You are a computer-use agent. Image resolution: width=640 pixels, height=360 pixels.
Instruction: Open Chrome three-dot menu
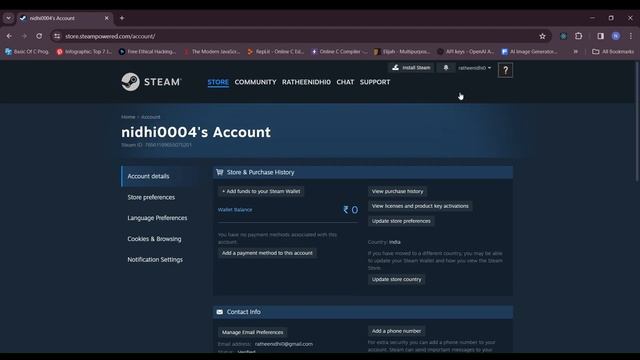(x=631, y=36)
